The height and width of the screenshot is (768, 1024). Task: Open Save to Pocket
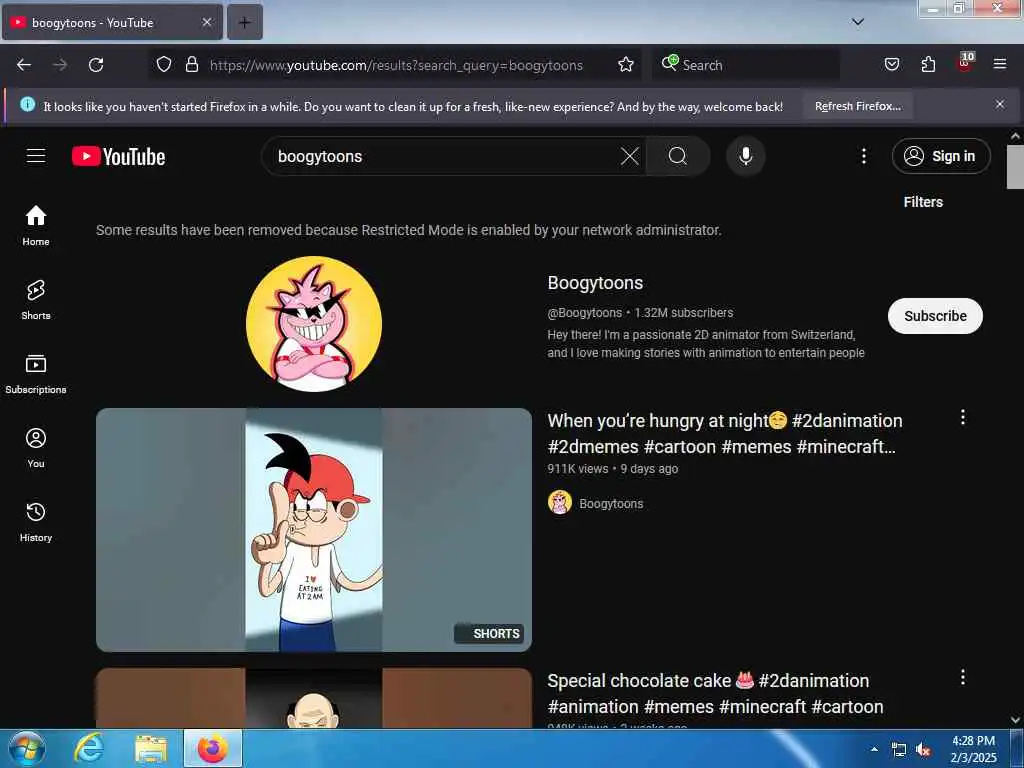tap(892, 64)
